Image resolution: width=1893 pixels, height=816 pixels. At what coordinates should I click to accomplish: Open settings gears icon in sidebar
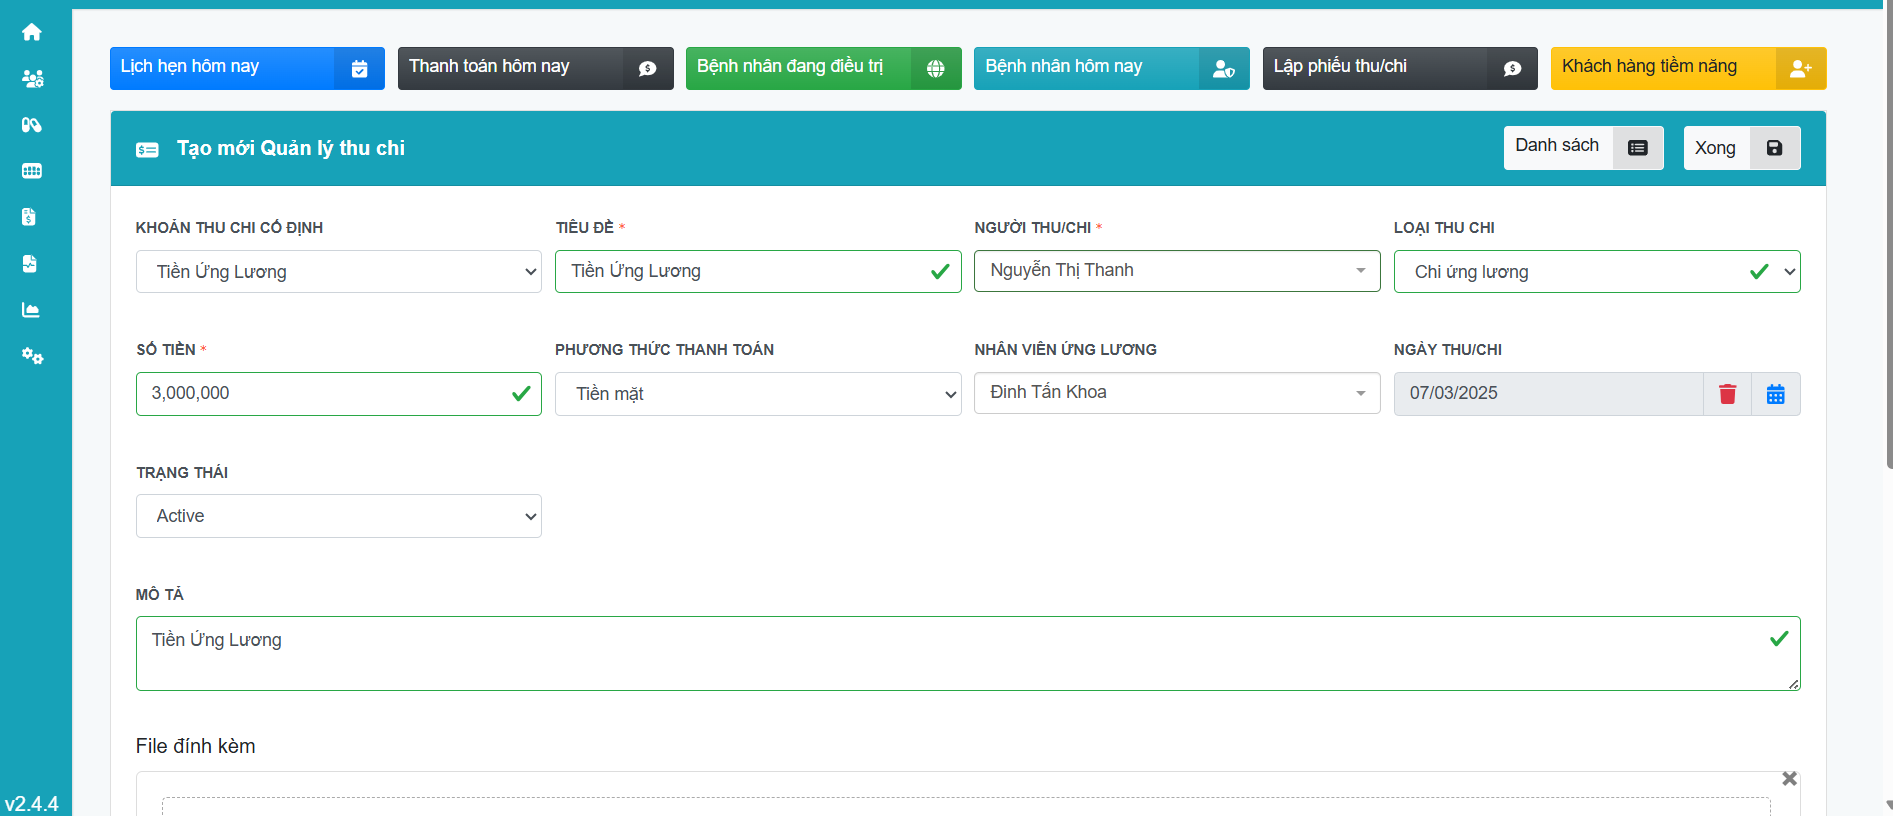click(x=32, y=356)
